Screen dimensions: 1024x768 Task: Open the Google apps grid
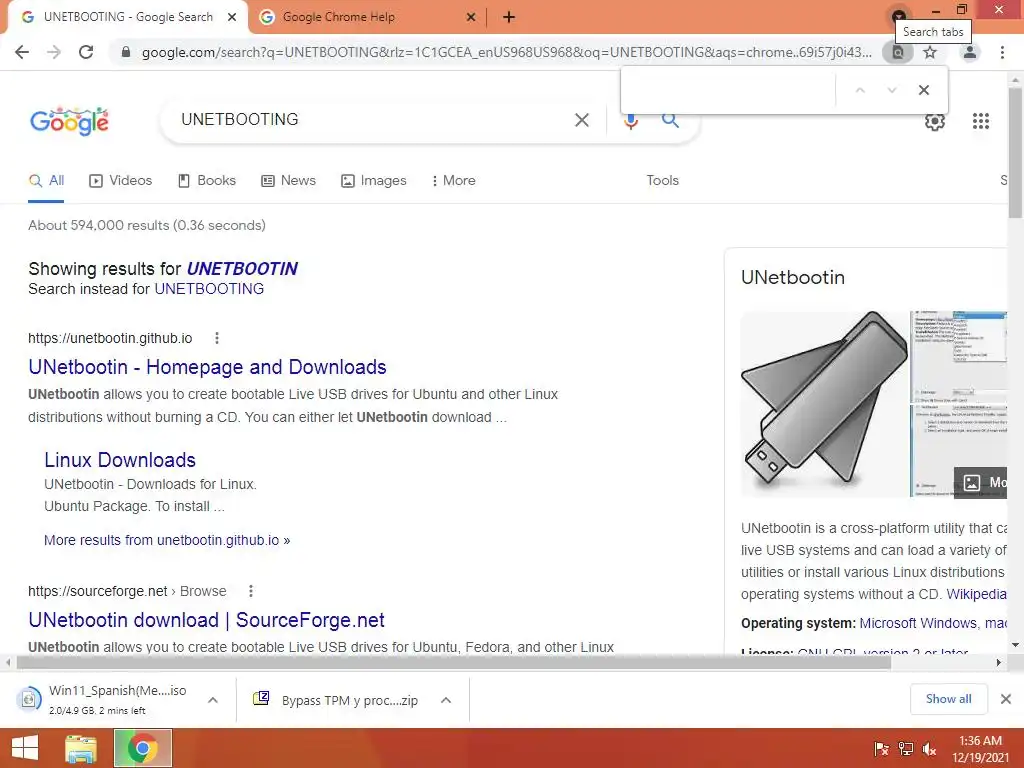[980, 121]
